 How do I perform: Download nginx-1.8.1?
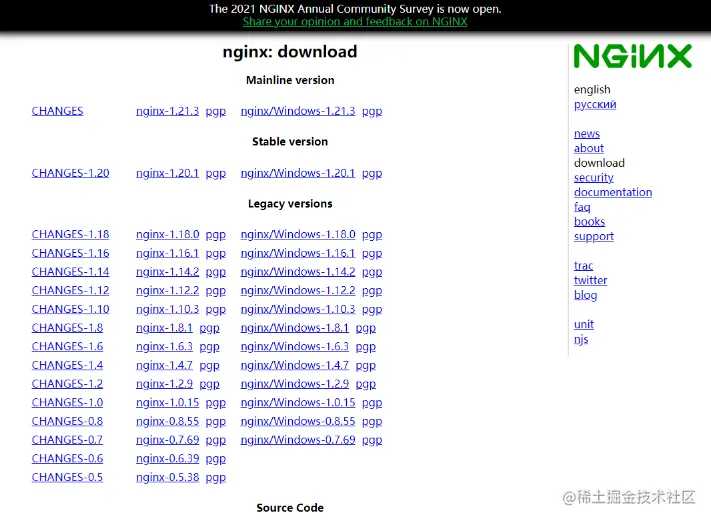click(164, 328)
